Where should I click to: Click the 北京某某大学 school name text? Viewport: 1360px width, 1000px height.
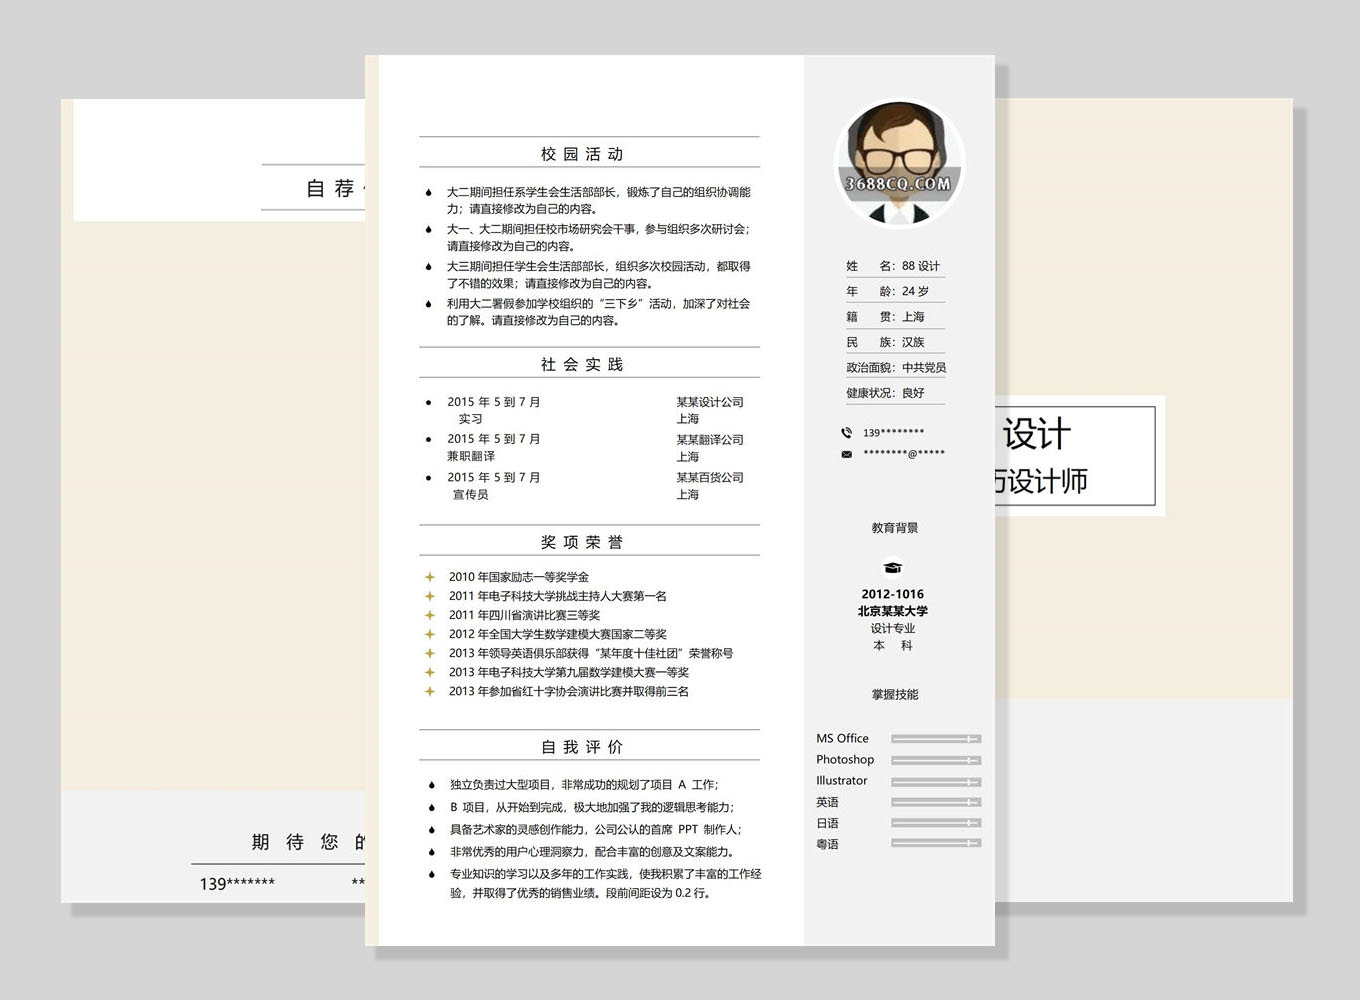tap(892, 611)
